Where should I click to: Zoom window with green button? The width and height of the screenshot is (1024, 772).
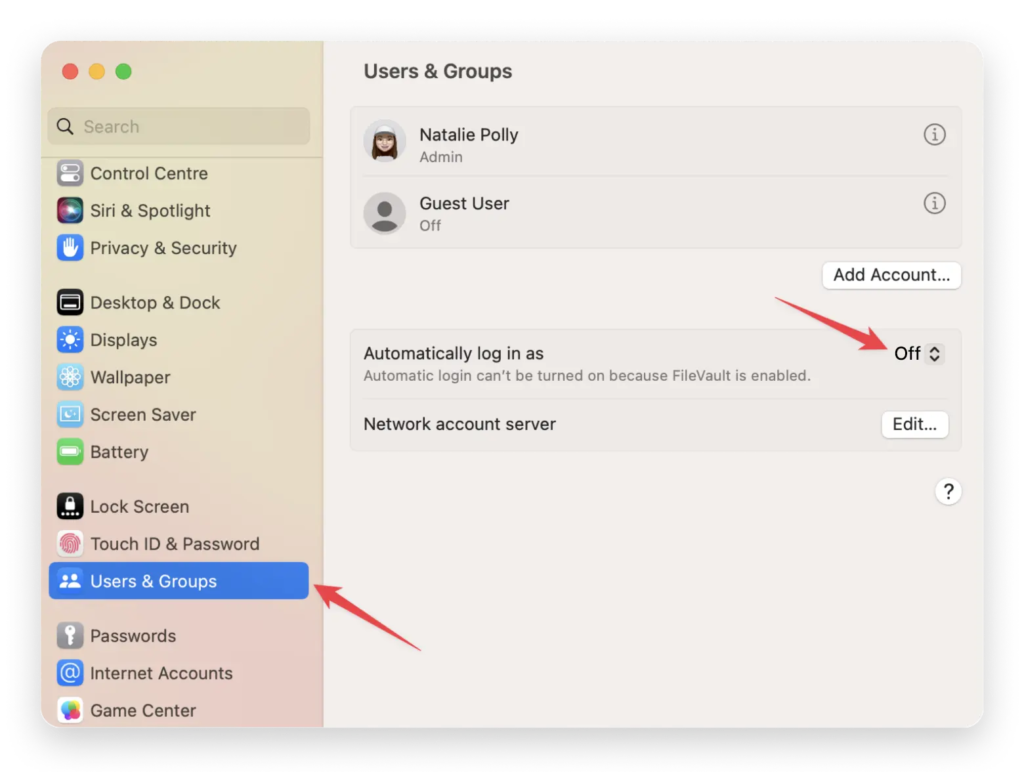tap(123, 71)
